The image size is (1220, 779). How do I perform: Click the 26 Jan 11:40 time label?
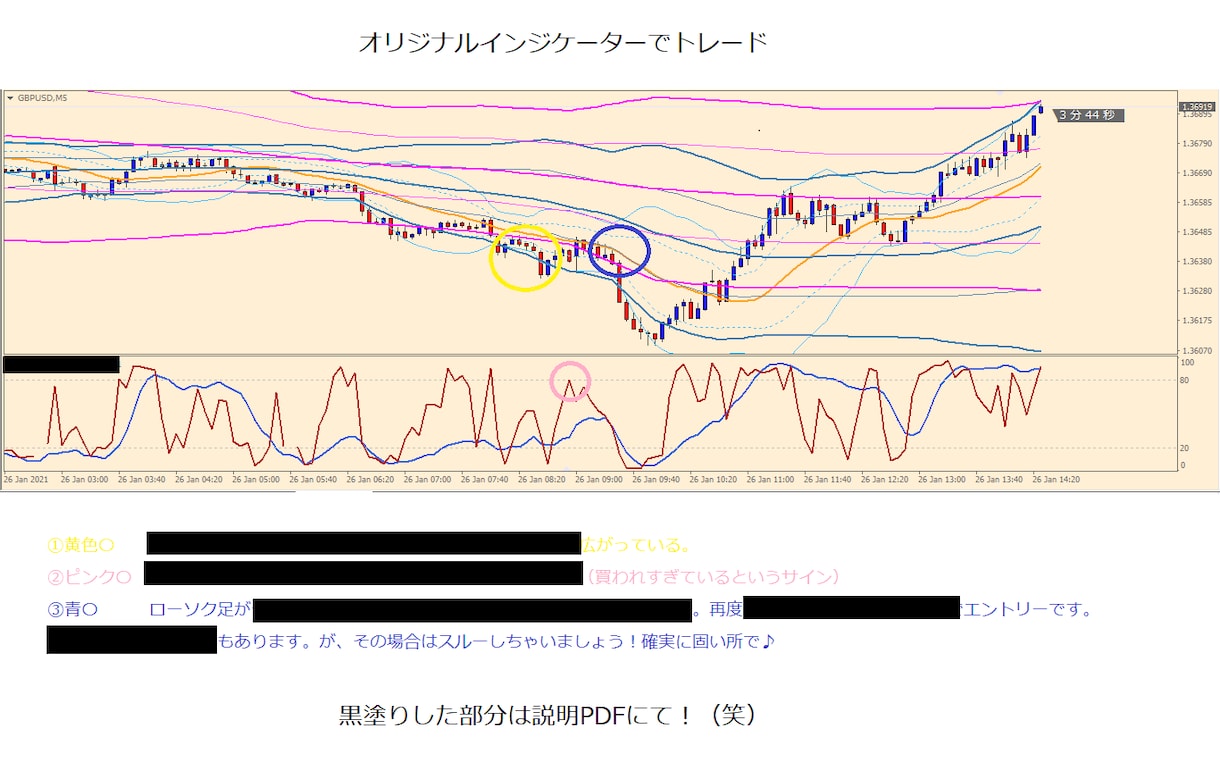[827, 480]
